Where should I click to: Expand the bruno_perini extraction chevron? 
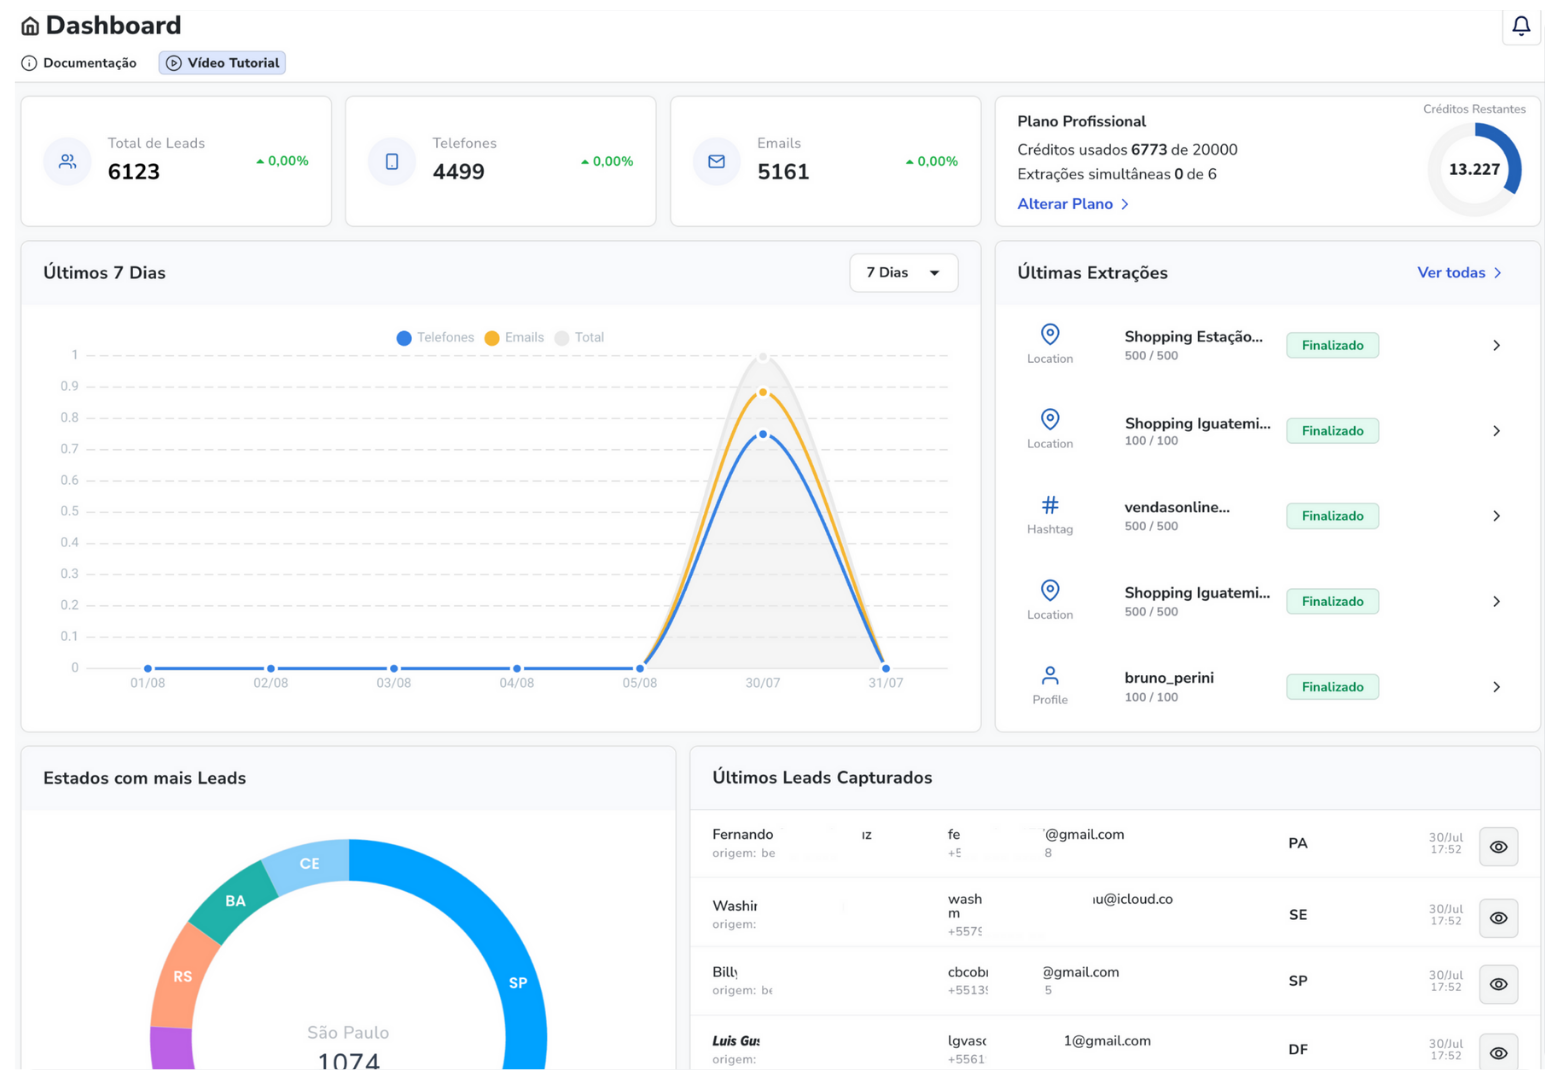click(x=1496, y=687)
